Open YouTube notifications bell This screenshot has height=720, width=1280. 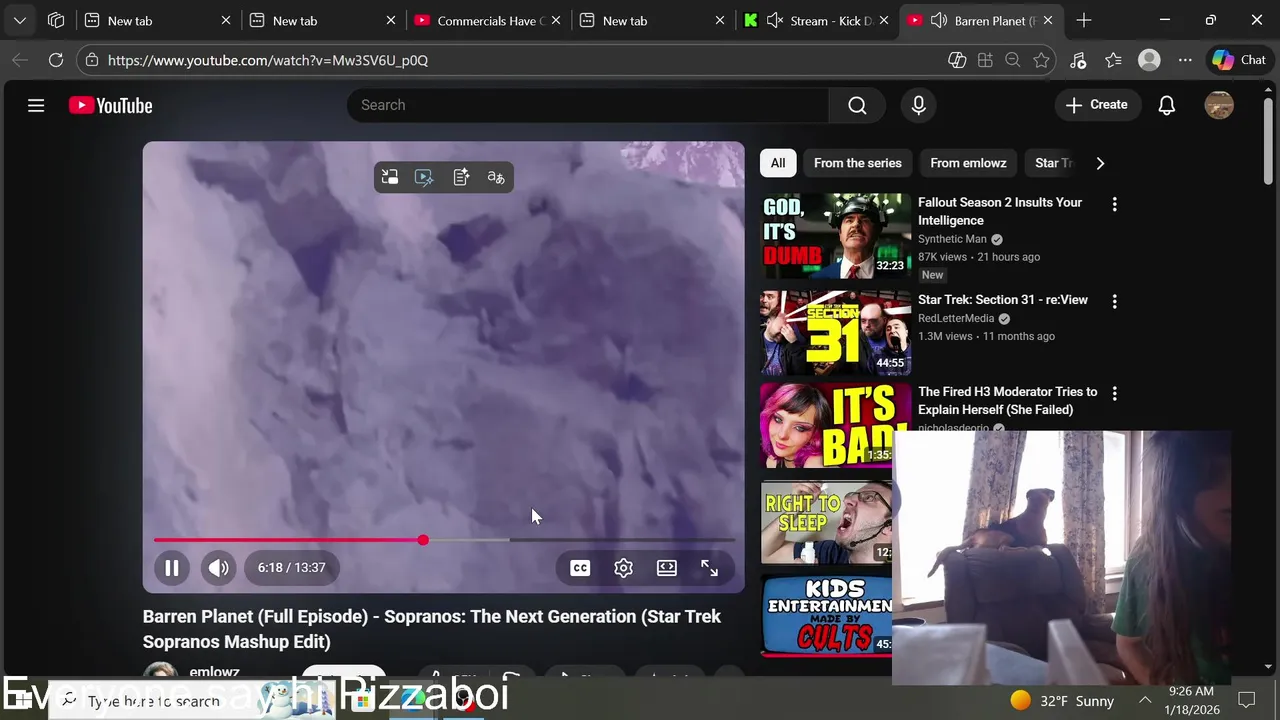click(x=1166, y=105)
